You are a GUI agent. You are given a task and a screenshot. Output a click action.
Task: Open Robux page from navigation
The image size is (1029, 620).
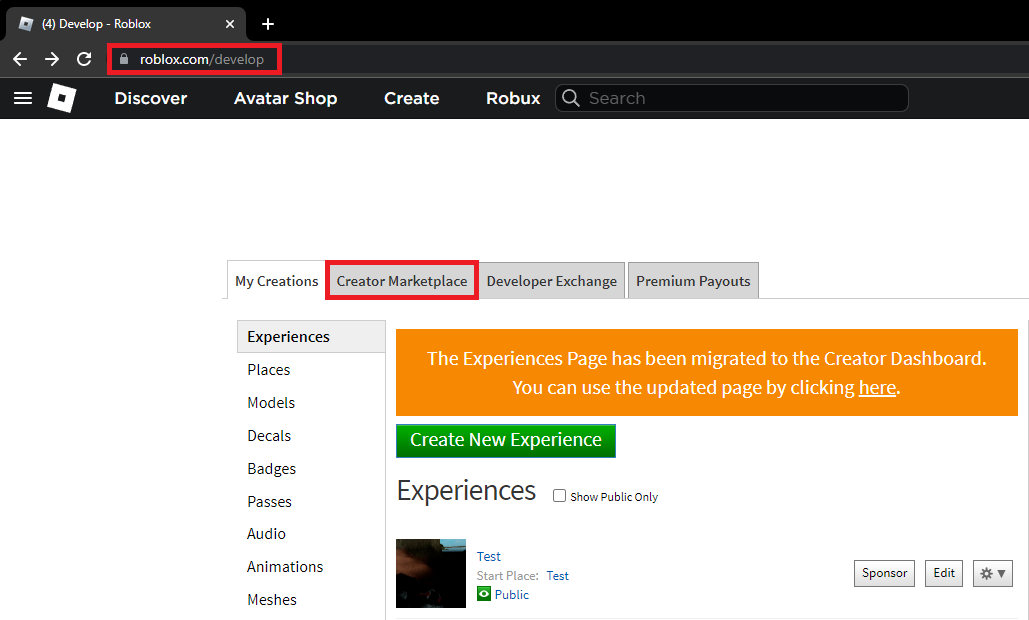click(x=513, y=98)
